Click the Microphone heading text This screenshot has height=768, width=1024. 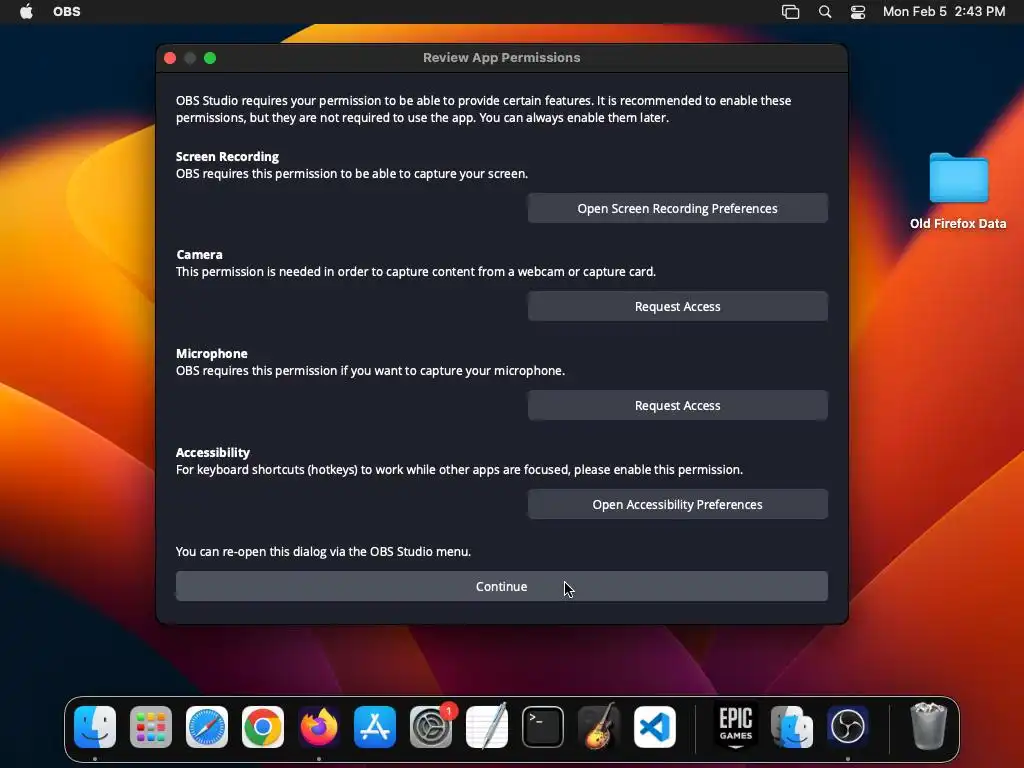pyautogui.click(x=212, y=353)
